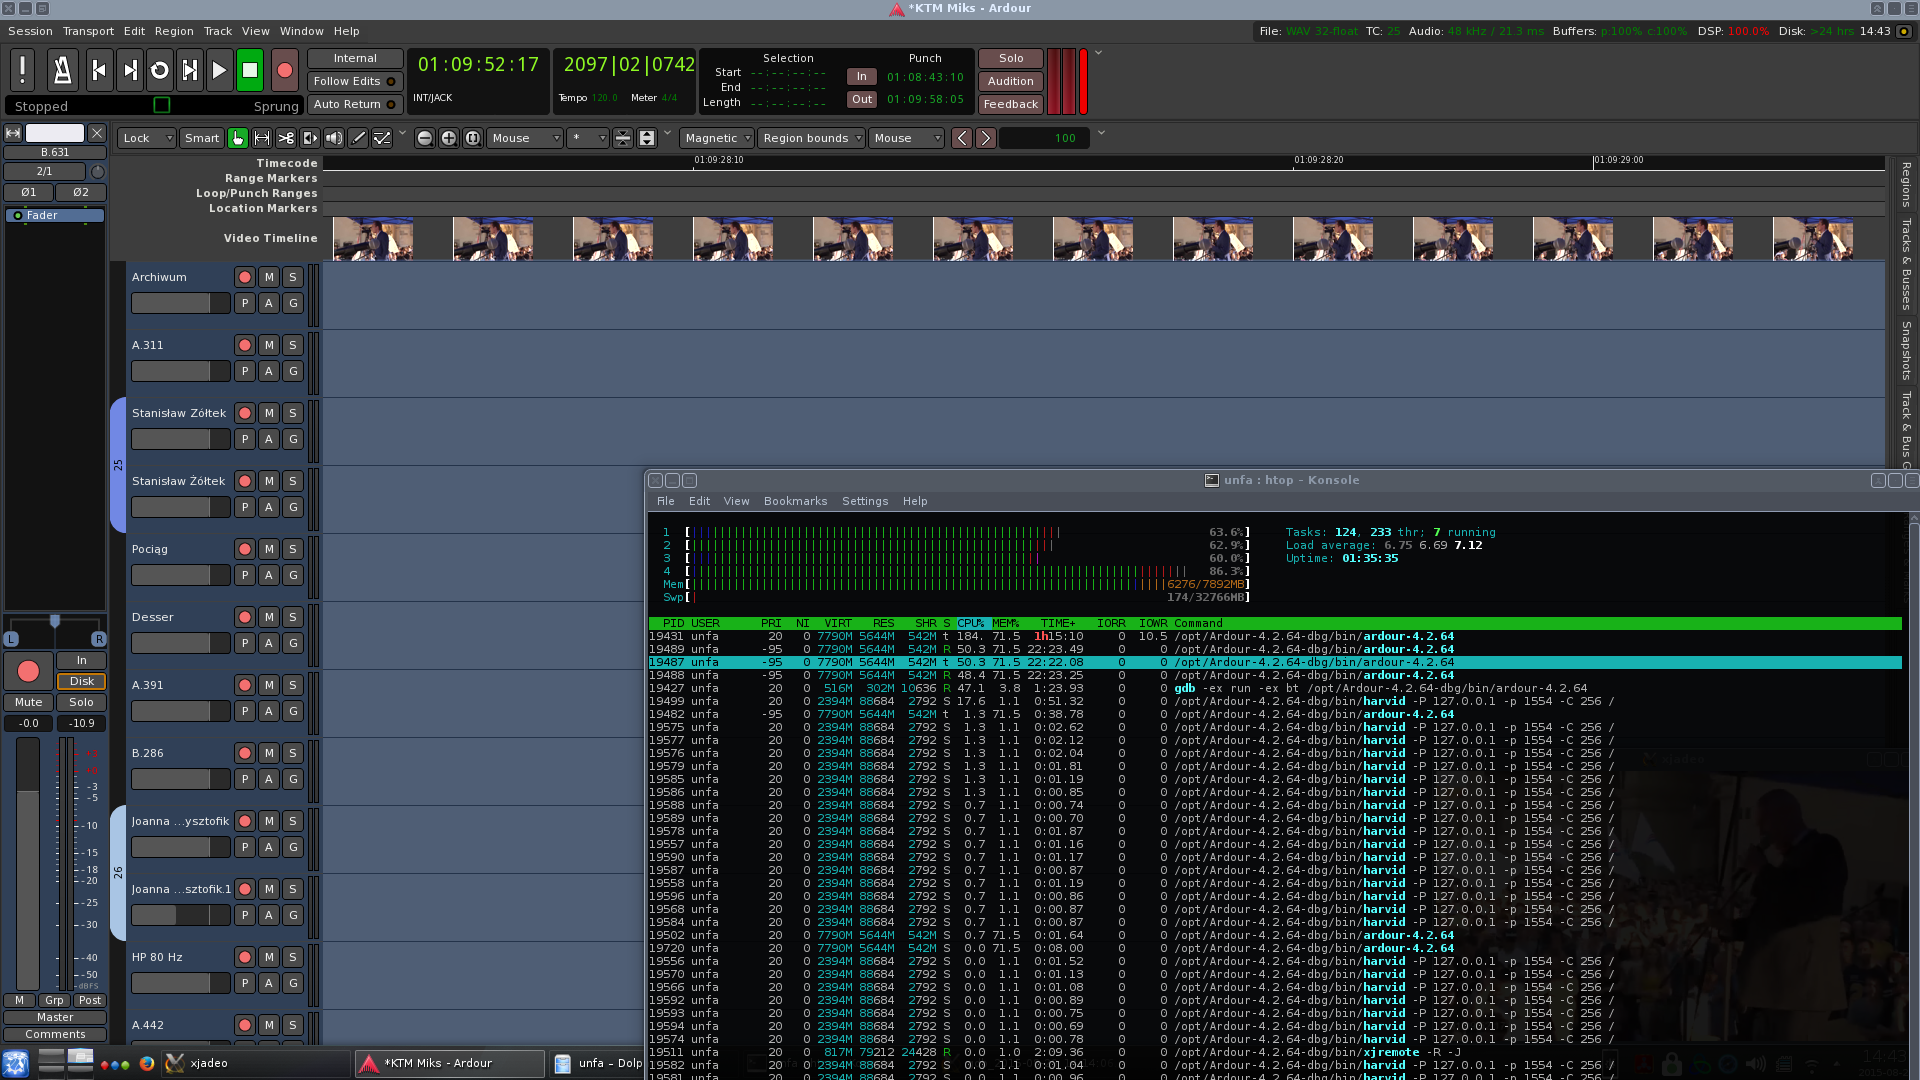This screenshot has width=1920, height=1080.
Task: Toggle Follow Edits option
Action: pos(354,81)
